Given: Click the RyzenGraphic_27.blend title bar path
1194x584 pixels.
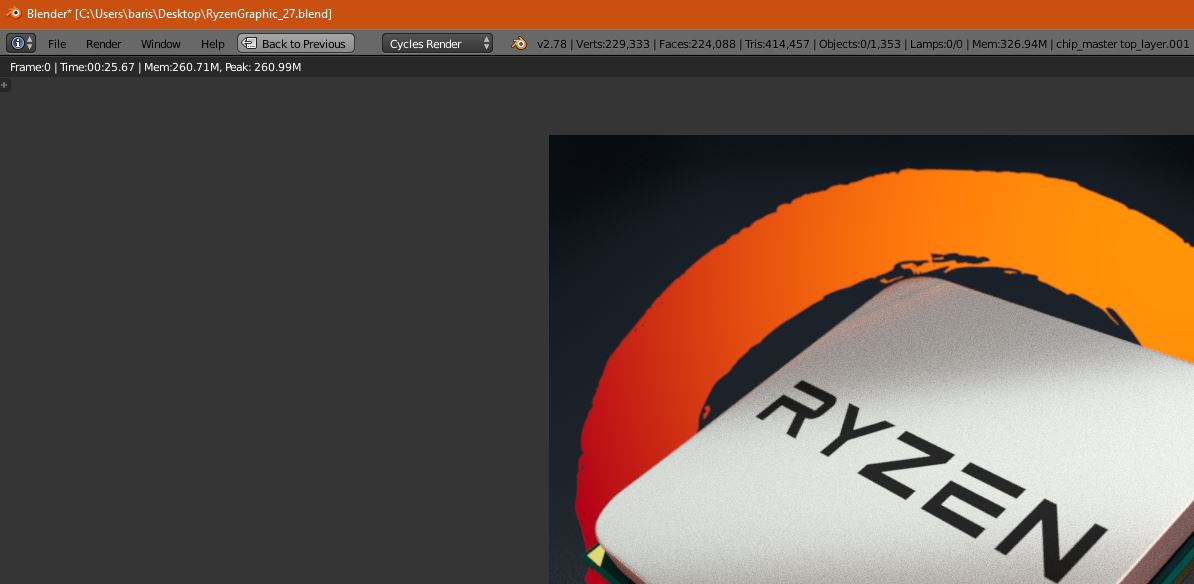Looking at the screenshot, I should click(x=203, y=14).
